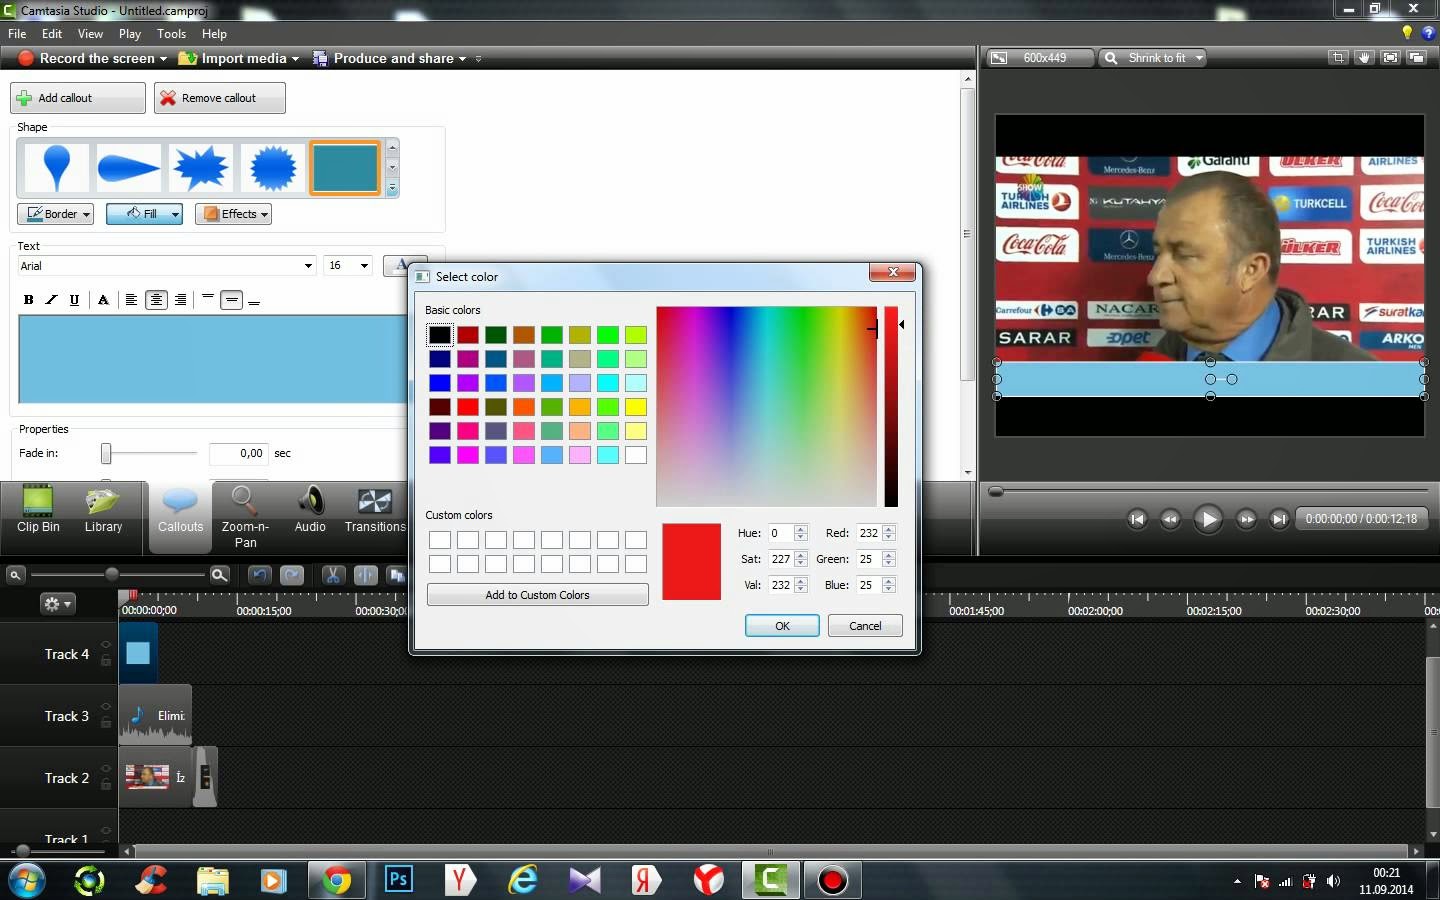This screenshot has width=1440, height=900.
Task: Toggle lock for Track 2
Action: (x=106, y=784)
